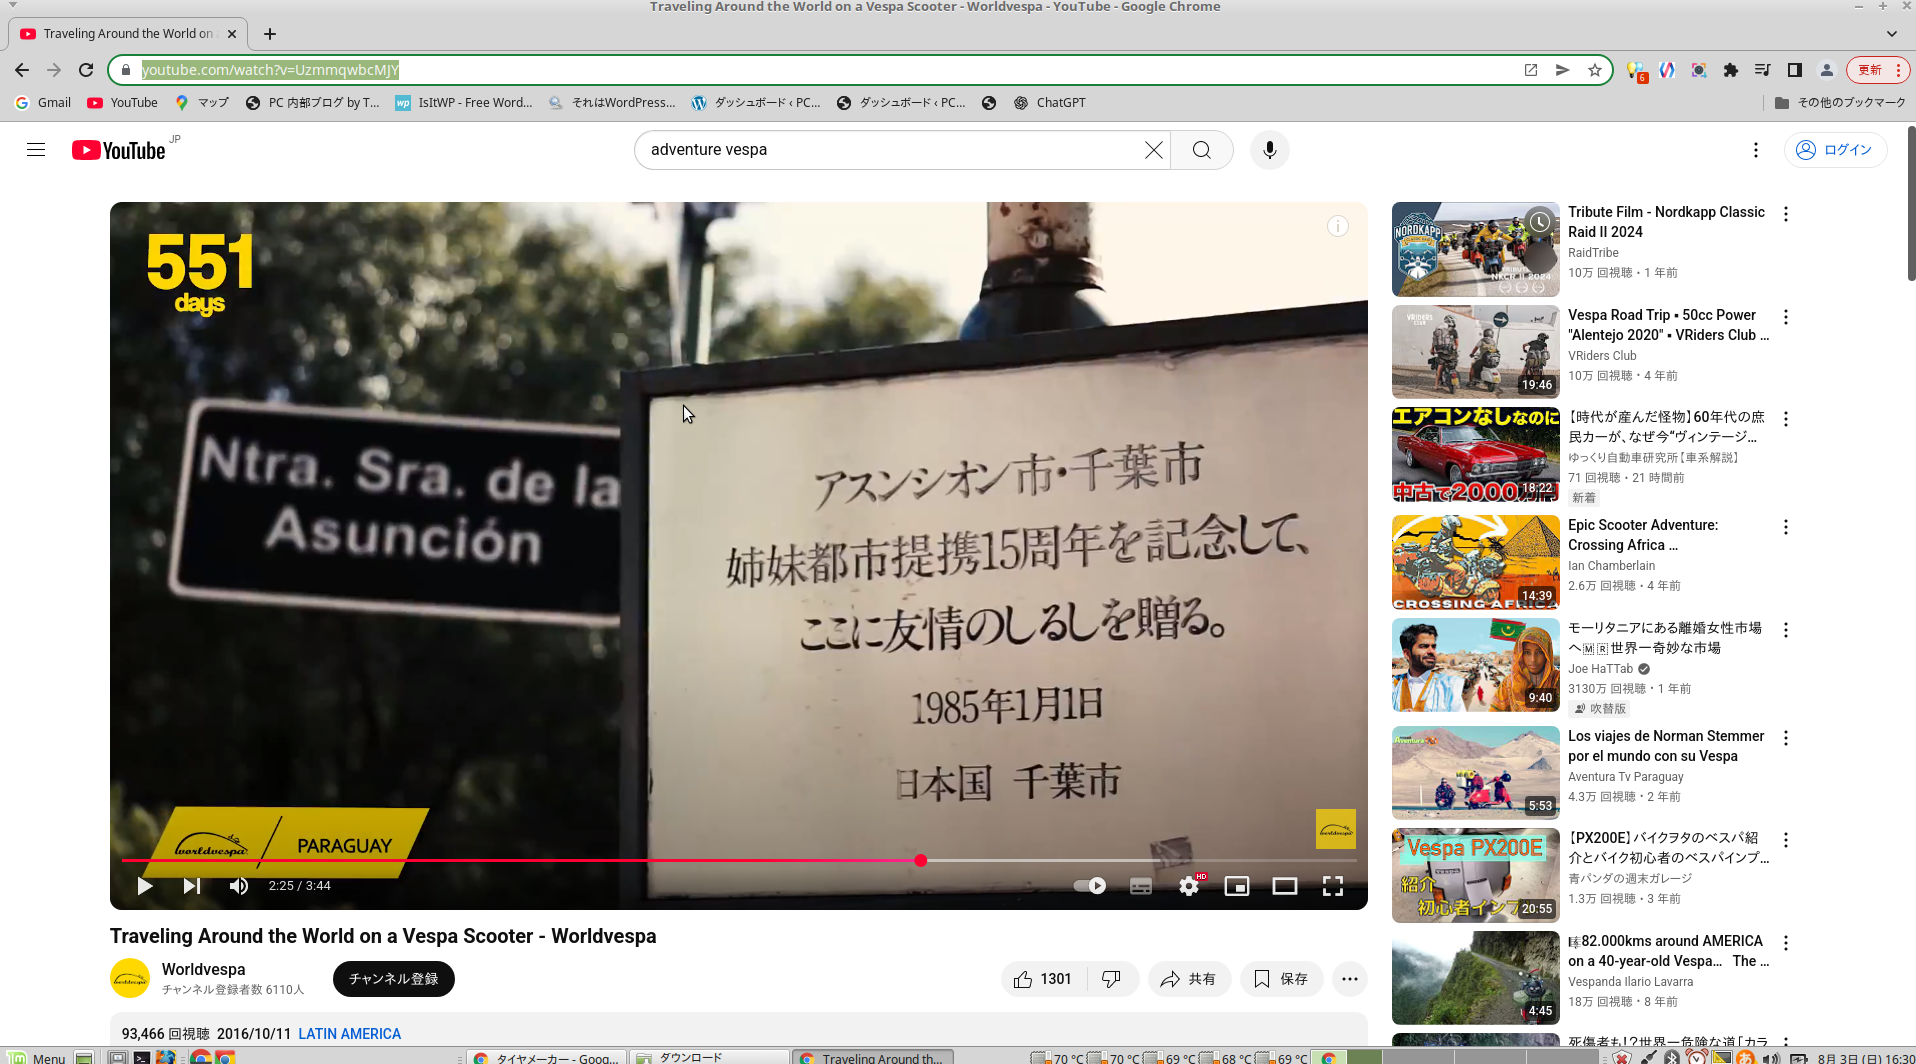Open YouTube settings three-dot menu
The height and width of the screenshot is (1064, 1916).
point(1755,150)
